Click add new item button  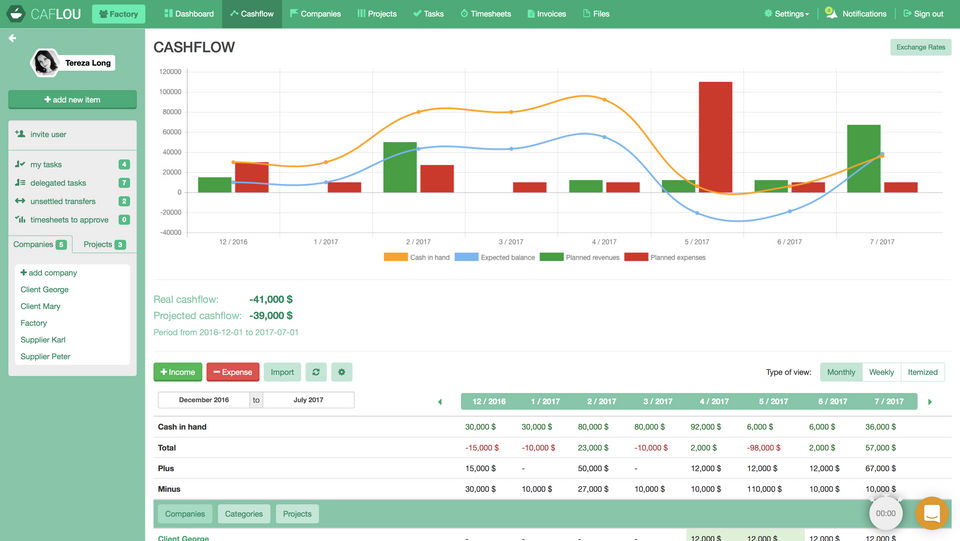pos(72,99)
